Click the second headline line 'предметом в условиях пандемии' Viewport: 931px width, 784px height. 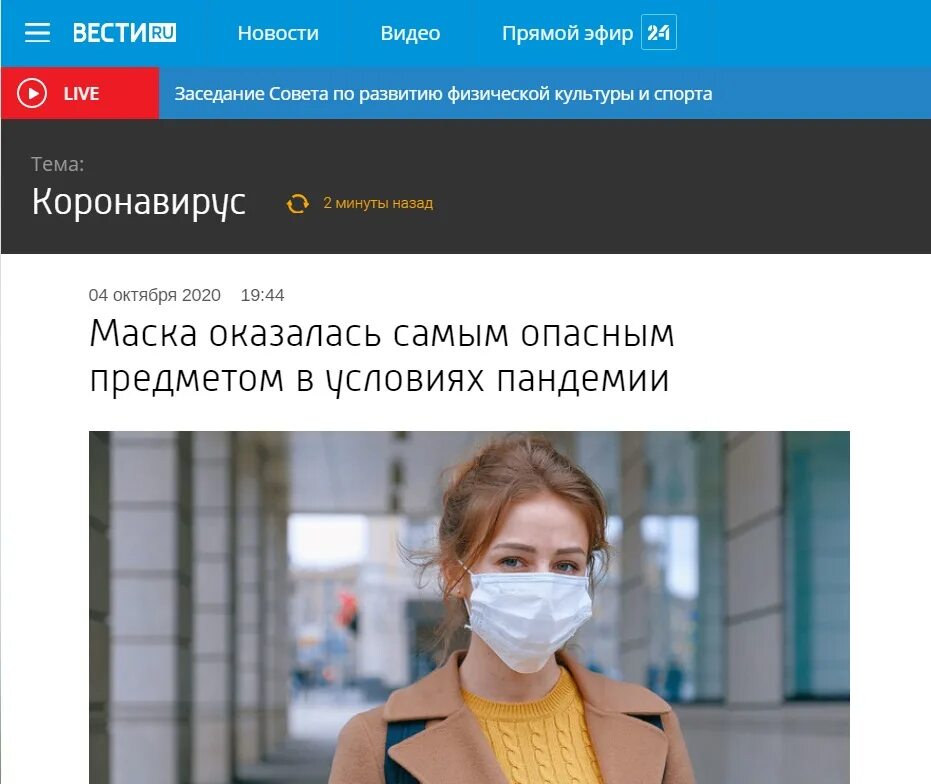point(379,379)
